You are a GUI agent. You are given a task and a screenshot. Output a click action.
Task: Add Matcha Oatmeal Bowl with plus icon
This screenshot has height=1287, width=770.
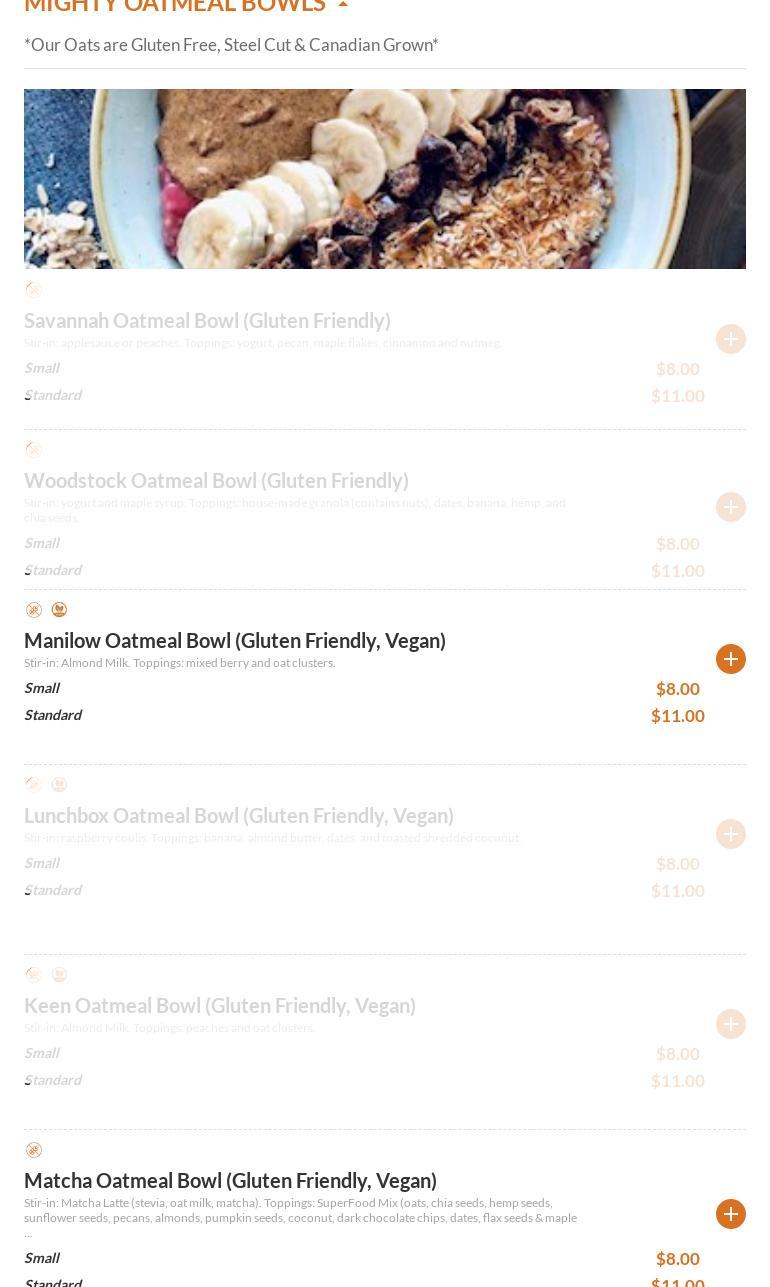coord(731,1214)
